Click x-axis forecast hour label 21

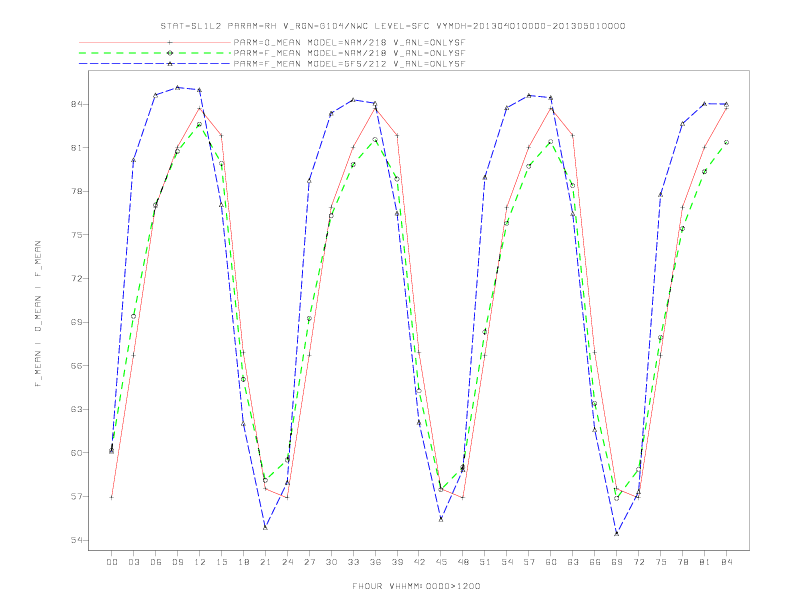tap(265, 562)
